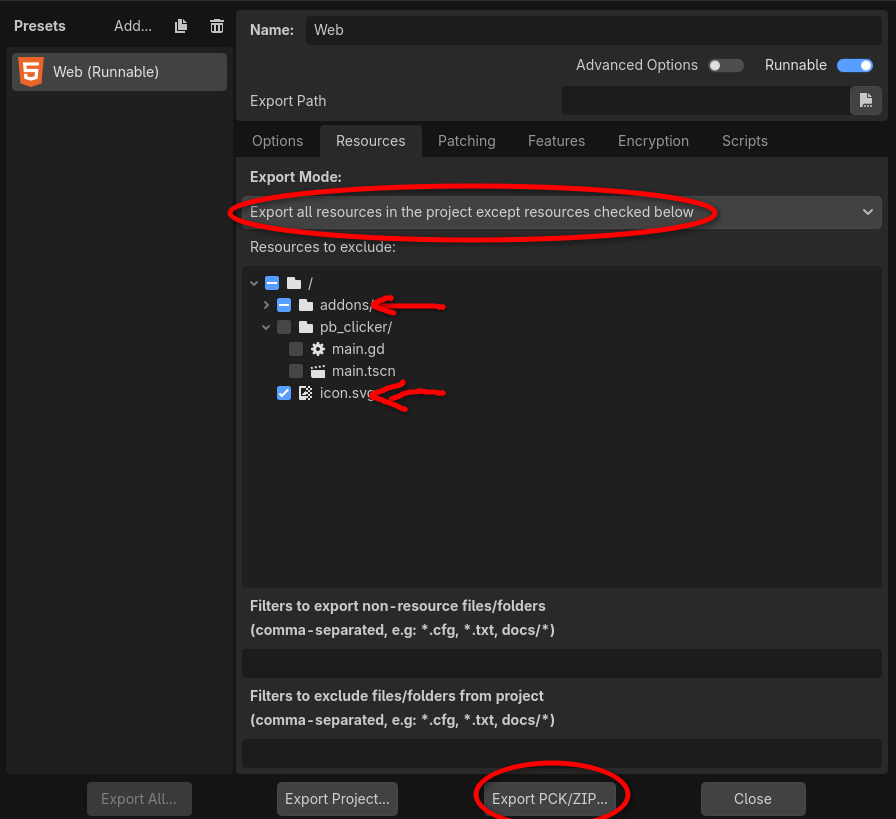Check the pb_clicker folder checkbox
The image size is (896, 819).
click(284, 327)
